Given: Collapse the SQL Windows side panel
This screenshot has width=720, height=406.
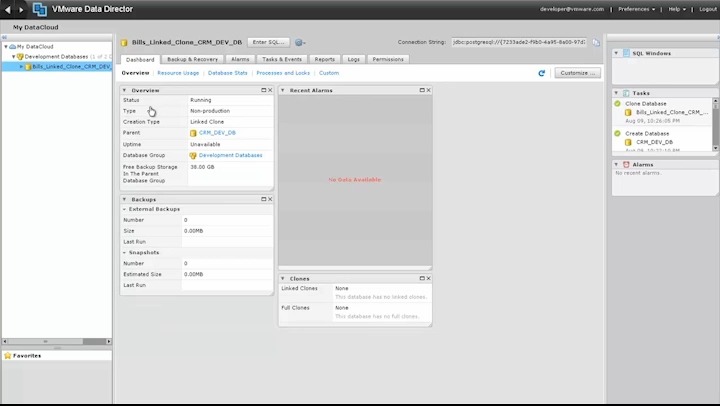Looking at the screenshot, I should click(616, 53).
